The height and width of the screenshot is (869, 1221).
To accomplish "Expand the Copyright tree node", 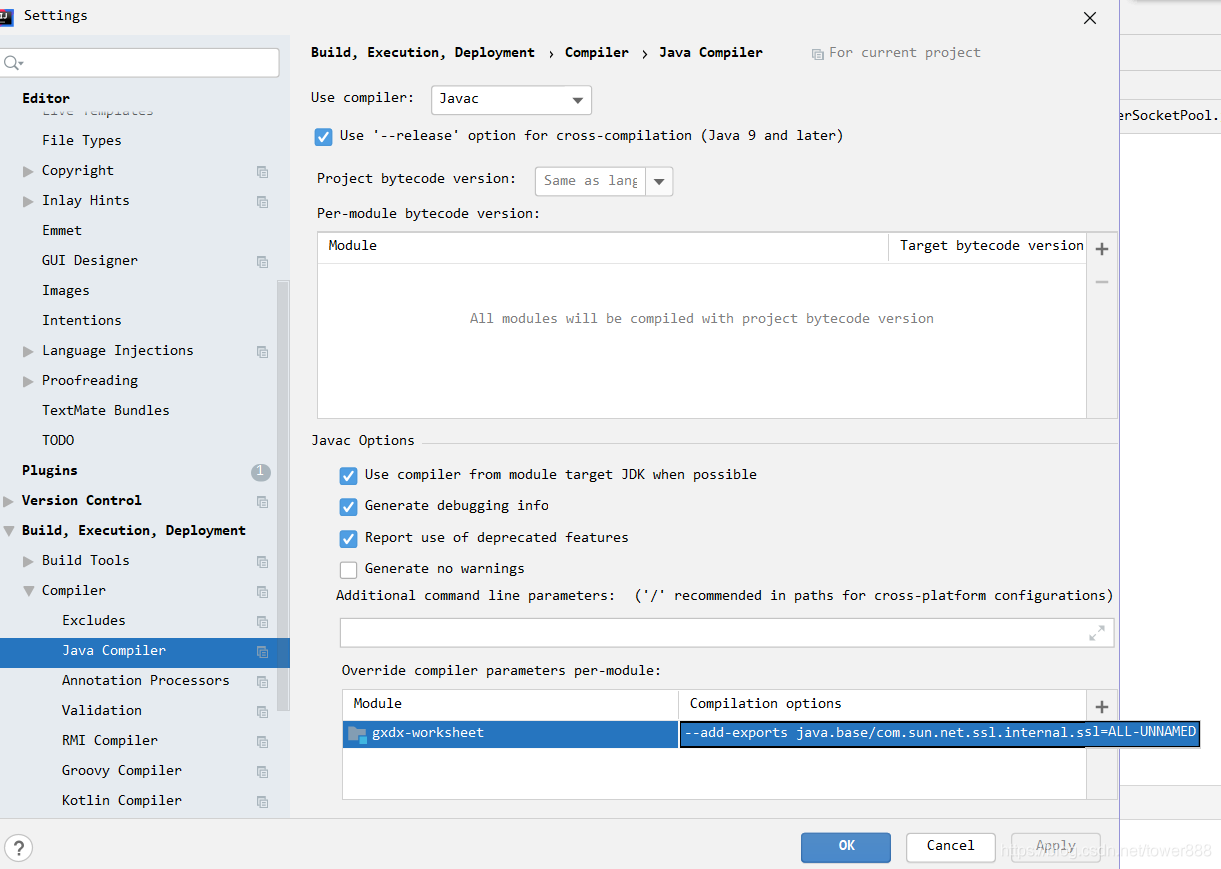I will tap(28, 171).
